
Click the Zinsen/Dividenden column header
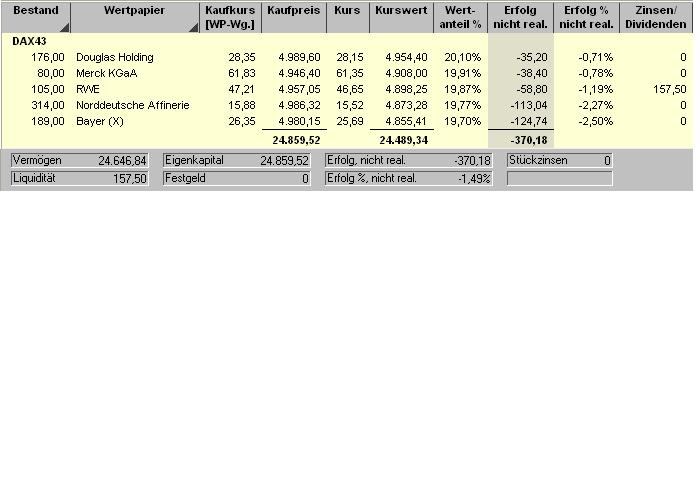(x=656, y=17)
